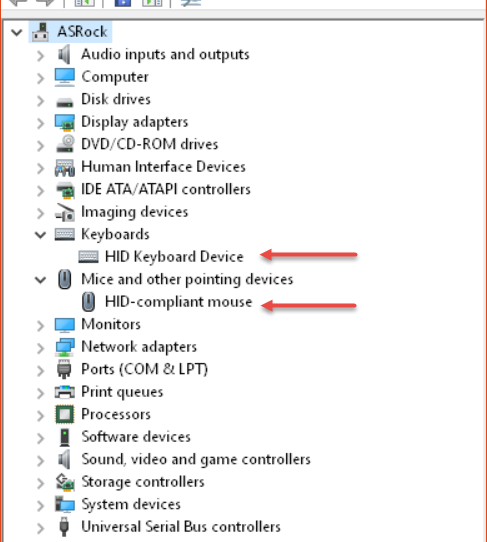The width and height of the screenshot is (487, 542).
Task: Click the Universal Serial Bus controllers icon
Action: (64, 526)
